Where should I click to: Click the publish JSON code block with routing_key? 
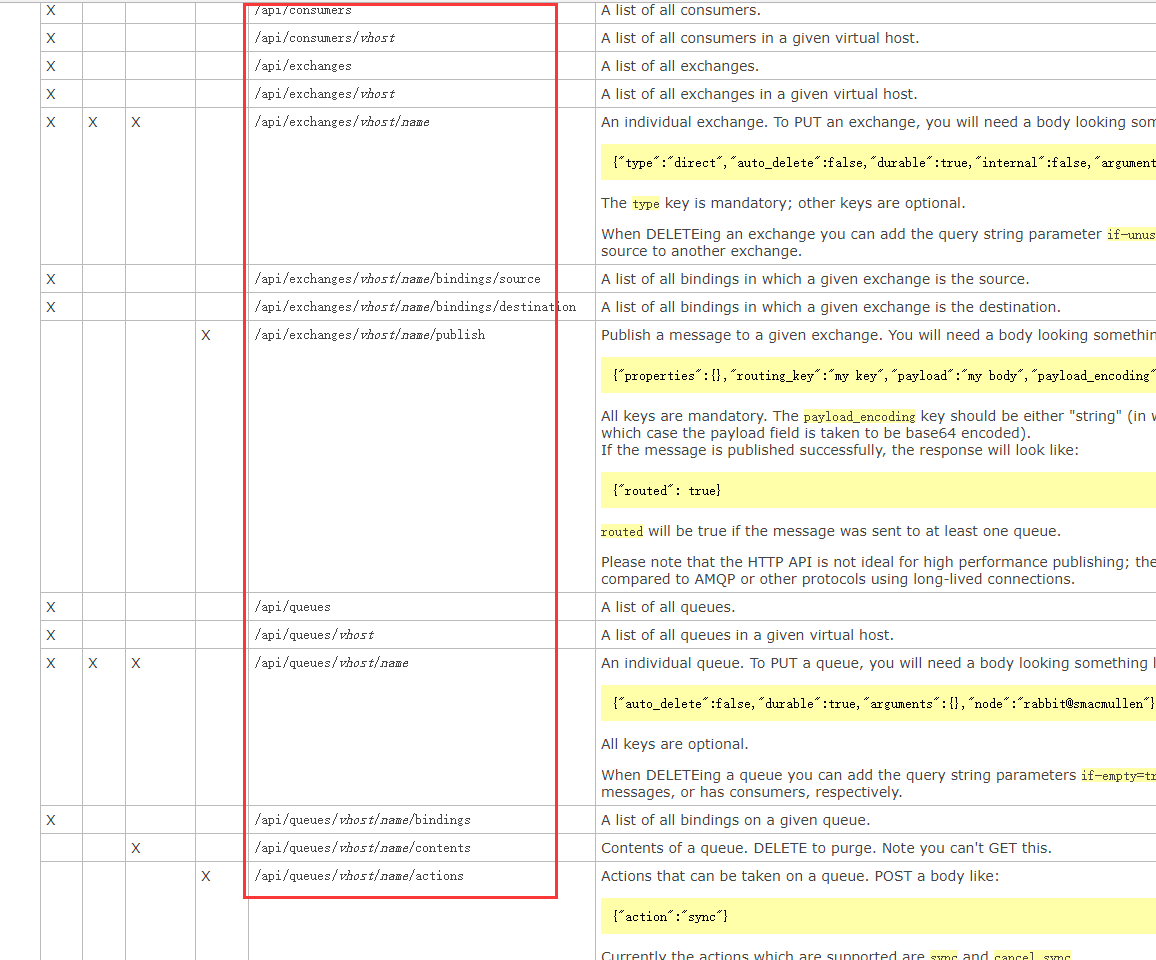(x=878, y=375)
